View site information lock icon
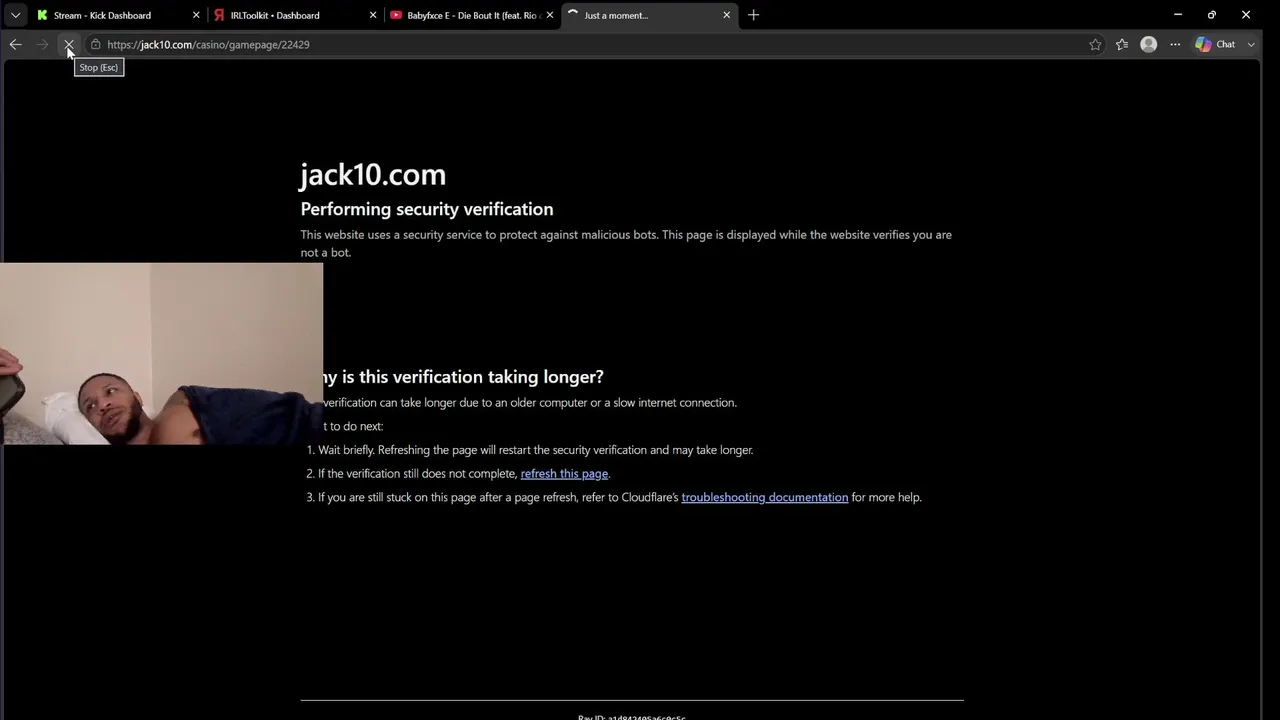Image resolution: width=1280 pixels, height=720 pixels. click(96, 44)
